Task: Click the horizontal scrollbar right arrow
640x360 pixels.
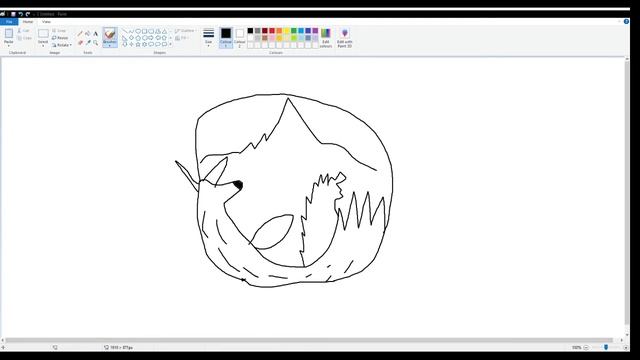Action: point(622,340)
